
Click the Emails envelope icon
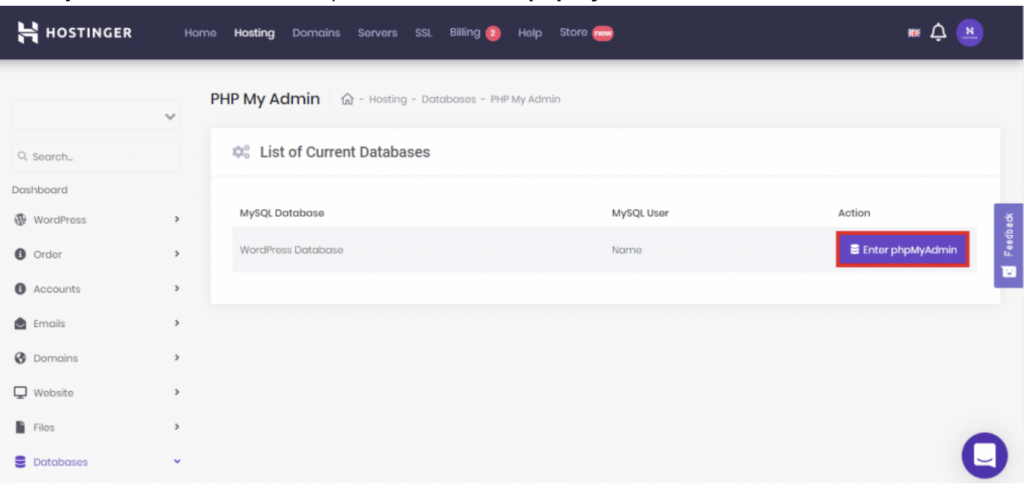pyautogui.click(x=20, y=323)
